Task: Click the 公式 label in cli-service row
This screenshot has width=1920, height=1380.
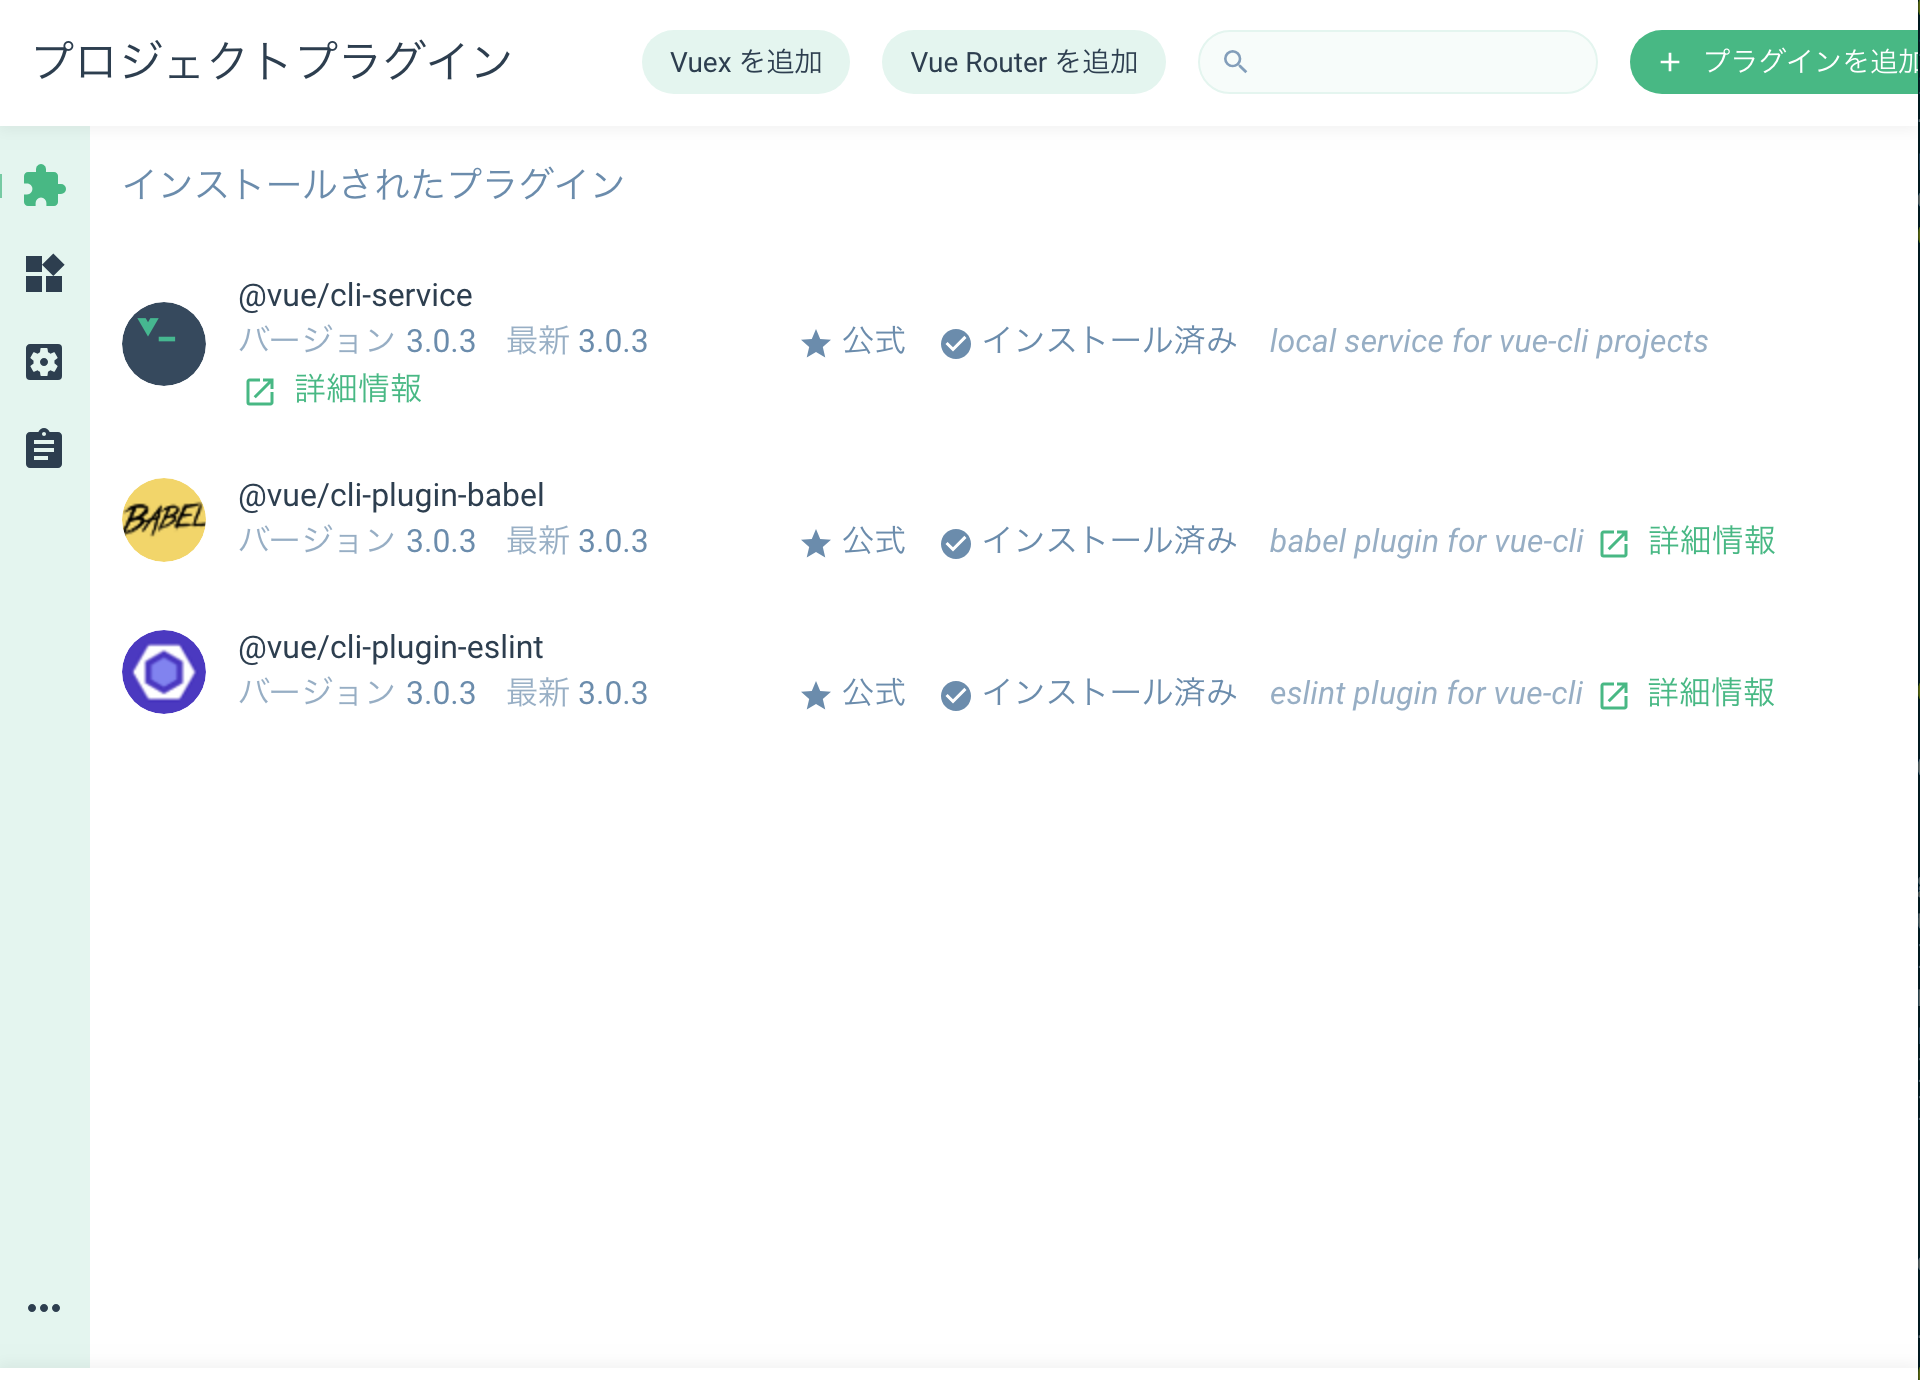Action: tap(874, 341)
